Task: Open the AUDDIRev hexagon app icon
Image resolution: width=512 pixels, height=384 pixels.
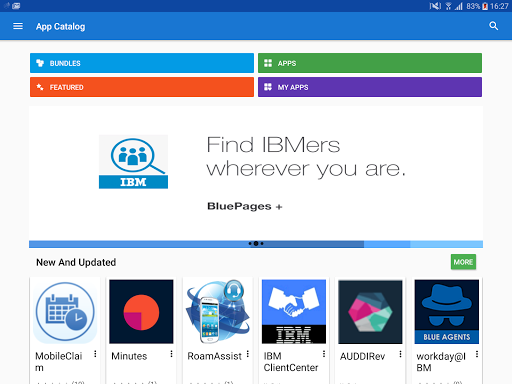Action: pyautogui.click(x=370, y=312)
